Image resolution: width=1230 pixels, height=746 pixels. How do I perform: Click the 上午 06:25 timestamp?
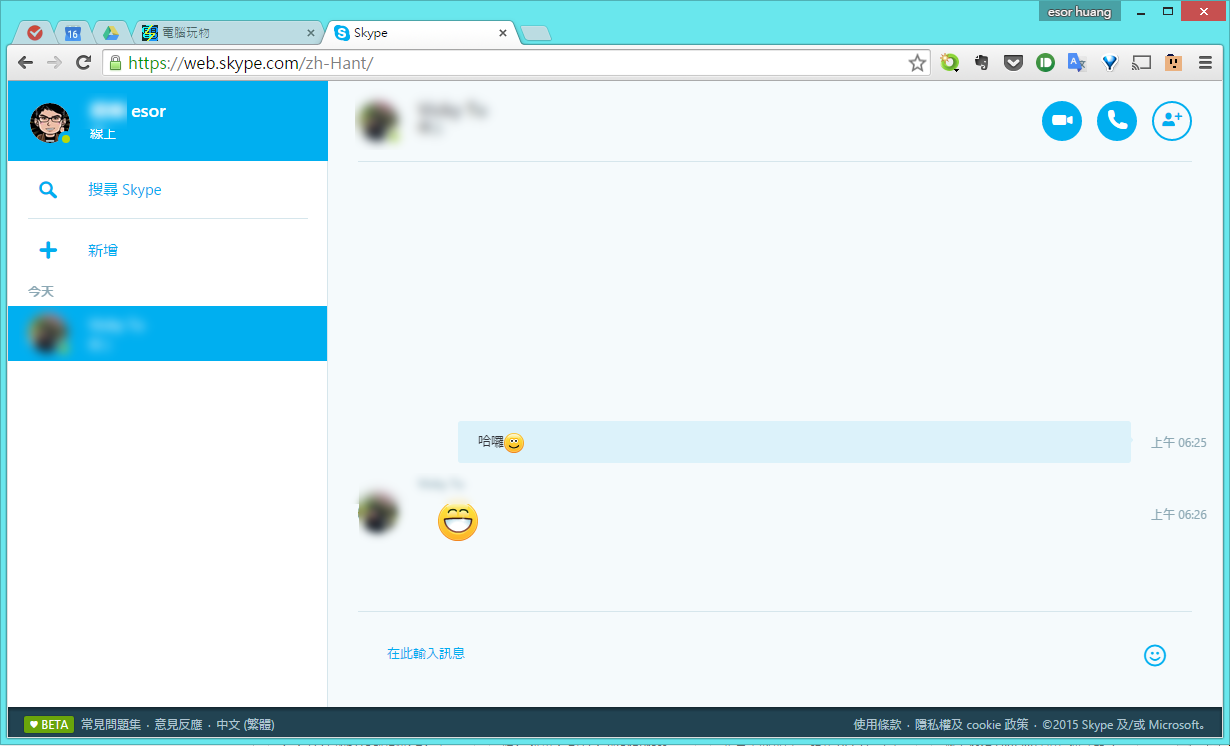coord(1178,443)
